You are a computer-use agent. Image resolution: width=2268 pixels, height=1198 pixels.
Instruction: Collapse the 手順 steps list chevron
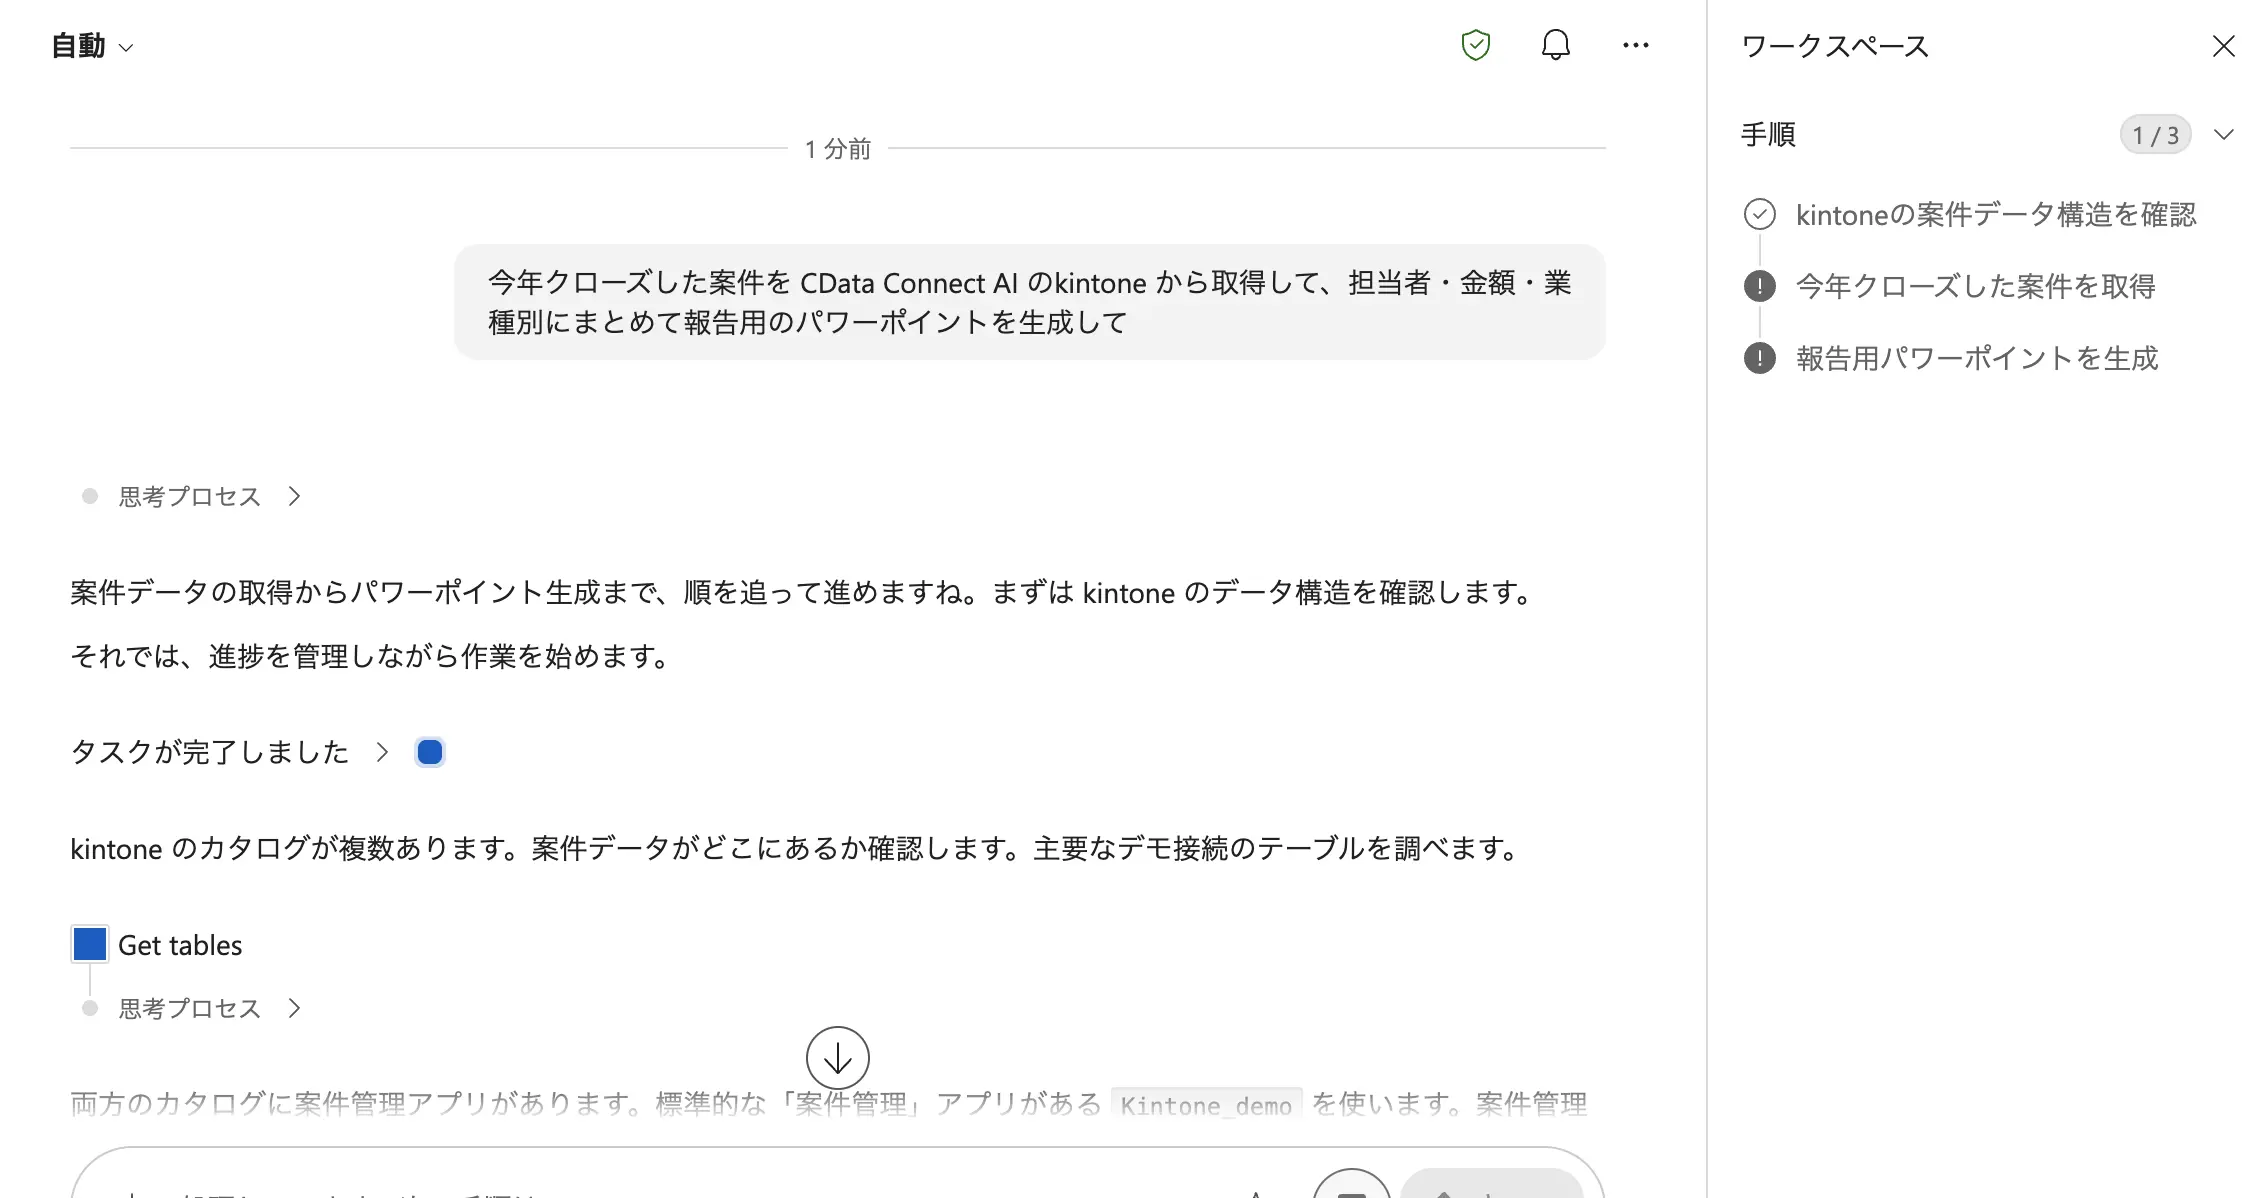(x=2224, y=135)
